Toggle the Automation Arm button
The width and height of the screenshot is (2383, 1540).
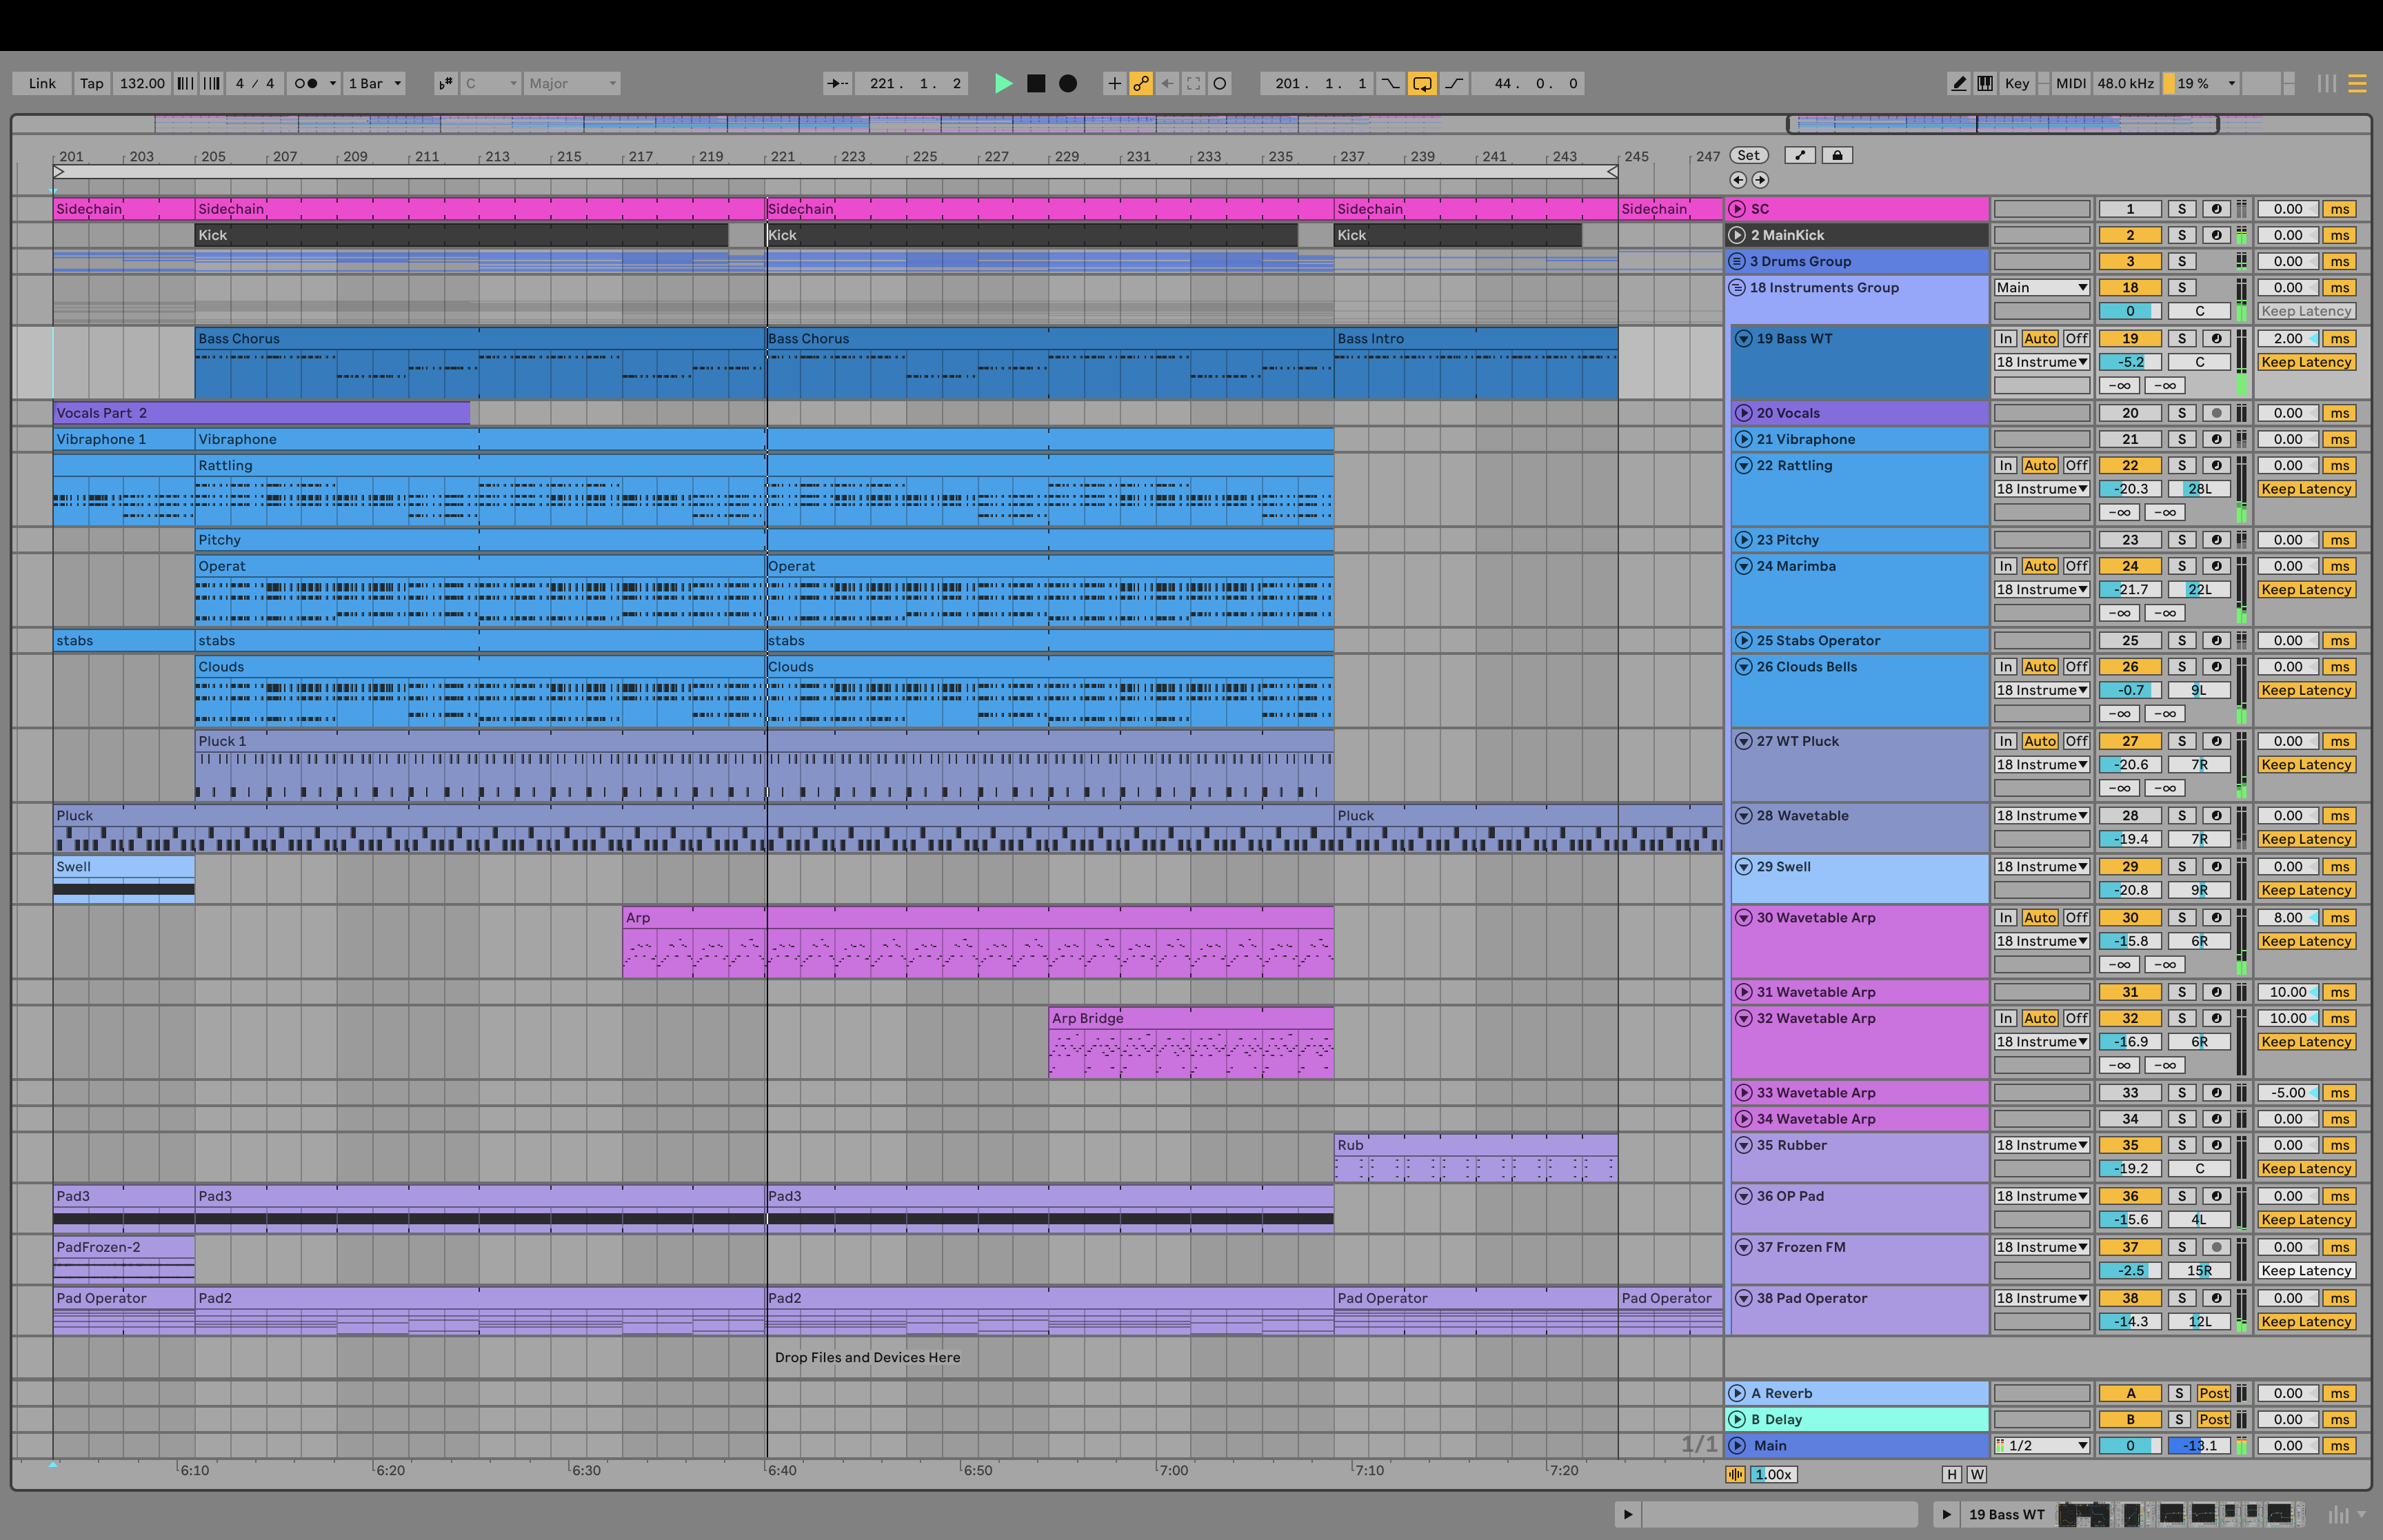click(x=1141, y=84)
